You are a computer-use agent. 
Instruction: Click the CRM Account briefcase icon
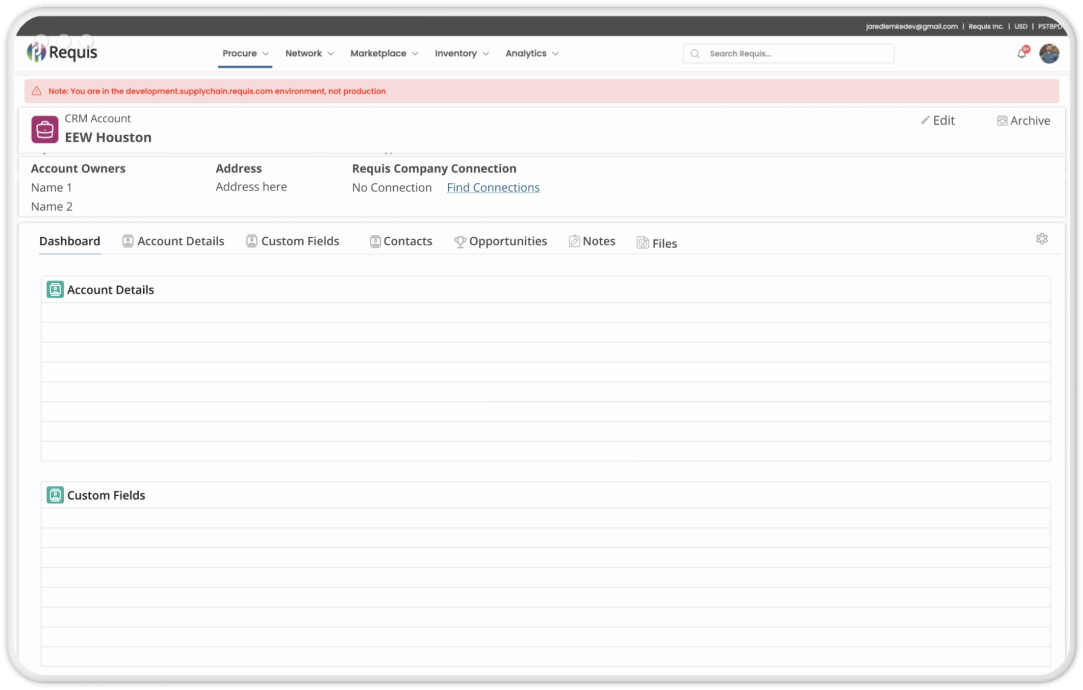tap(45, 129)
